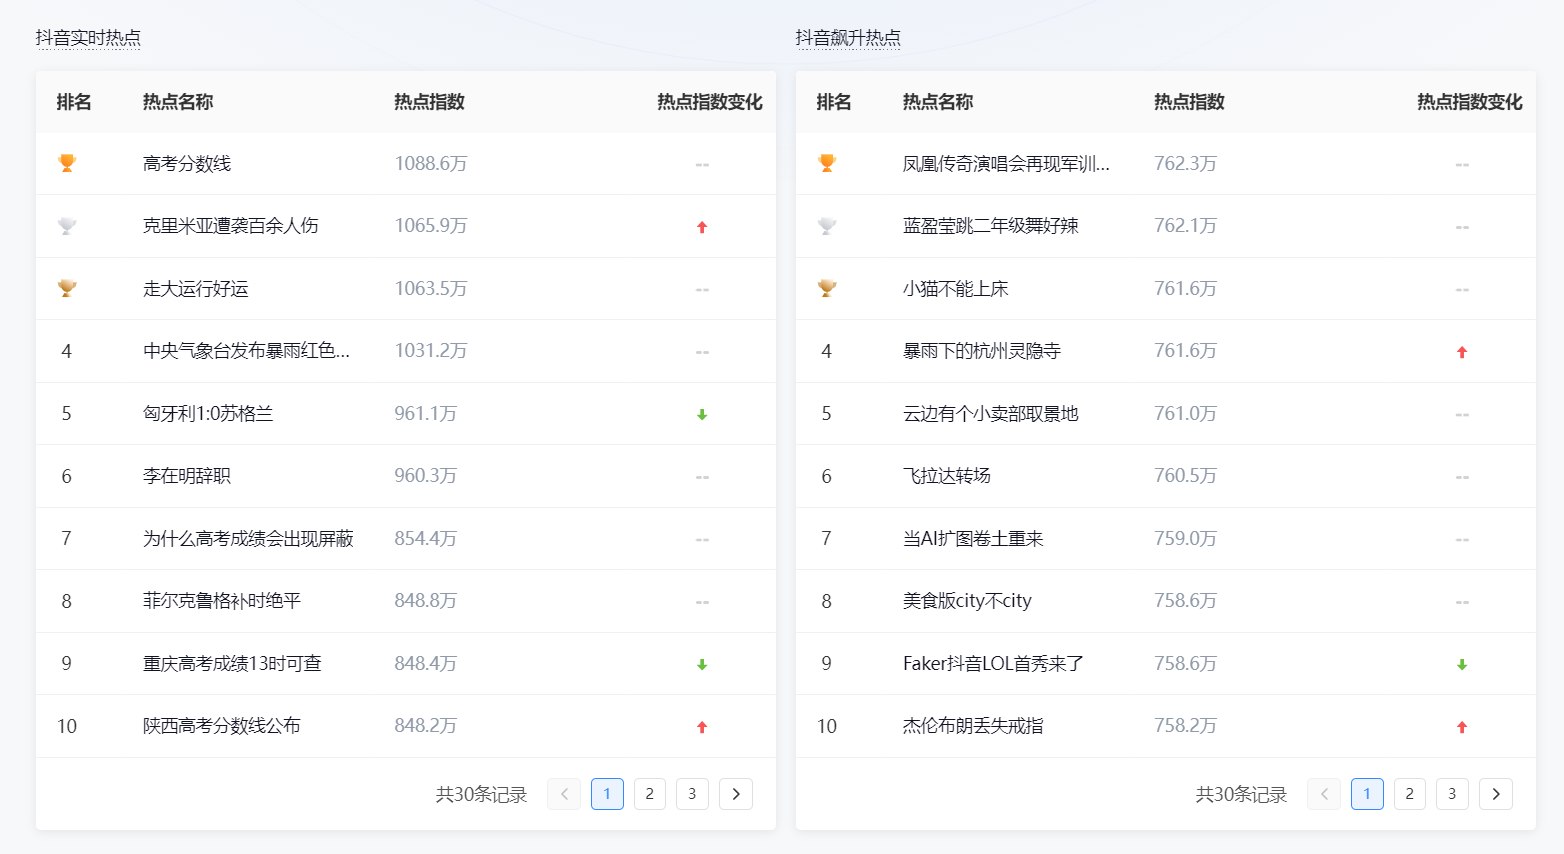Click page 1 in the right table pagination
1564x854 pixels.
pos(1367,793)
